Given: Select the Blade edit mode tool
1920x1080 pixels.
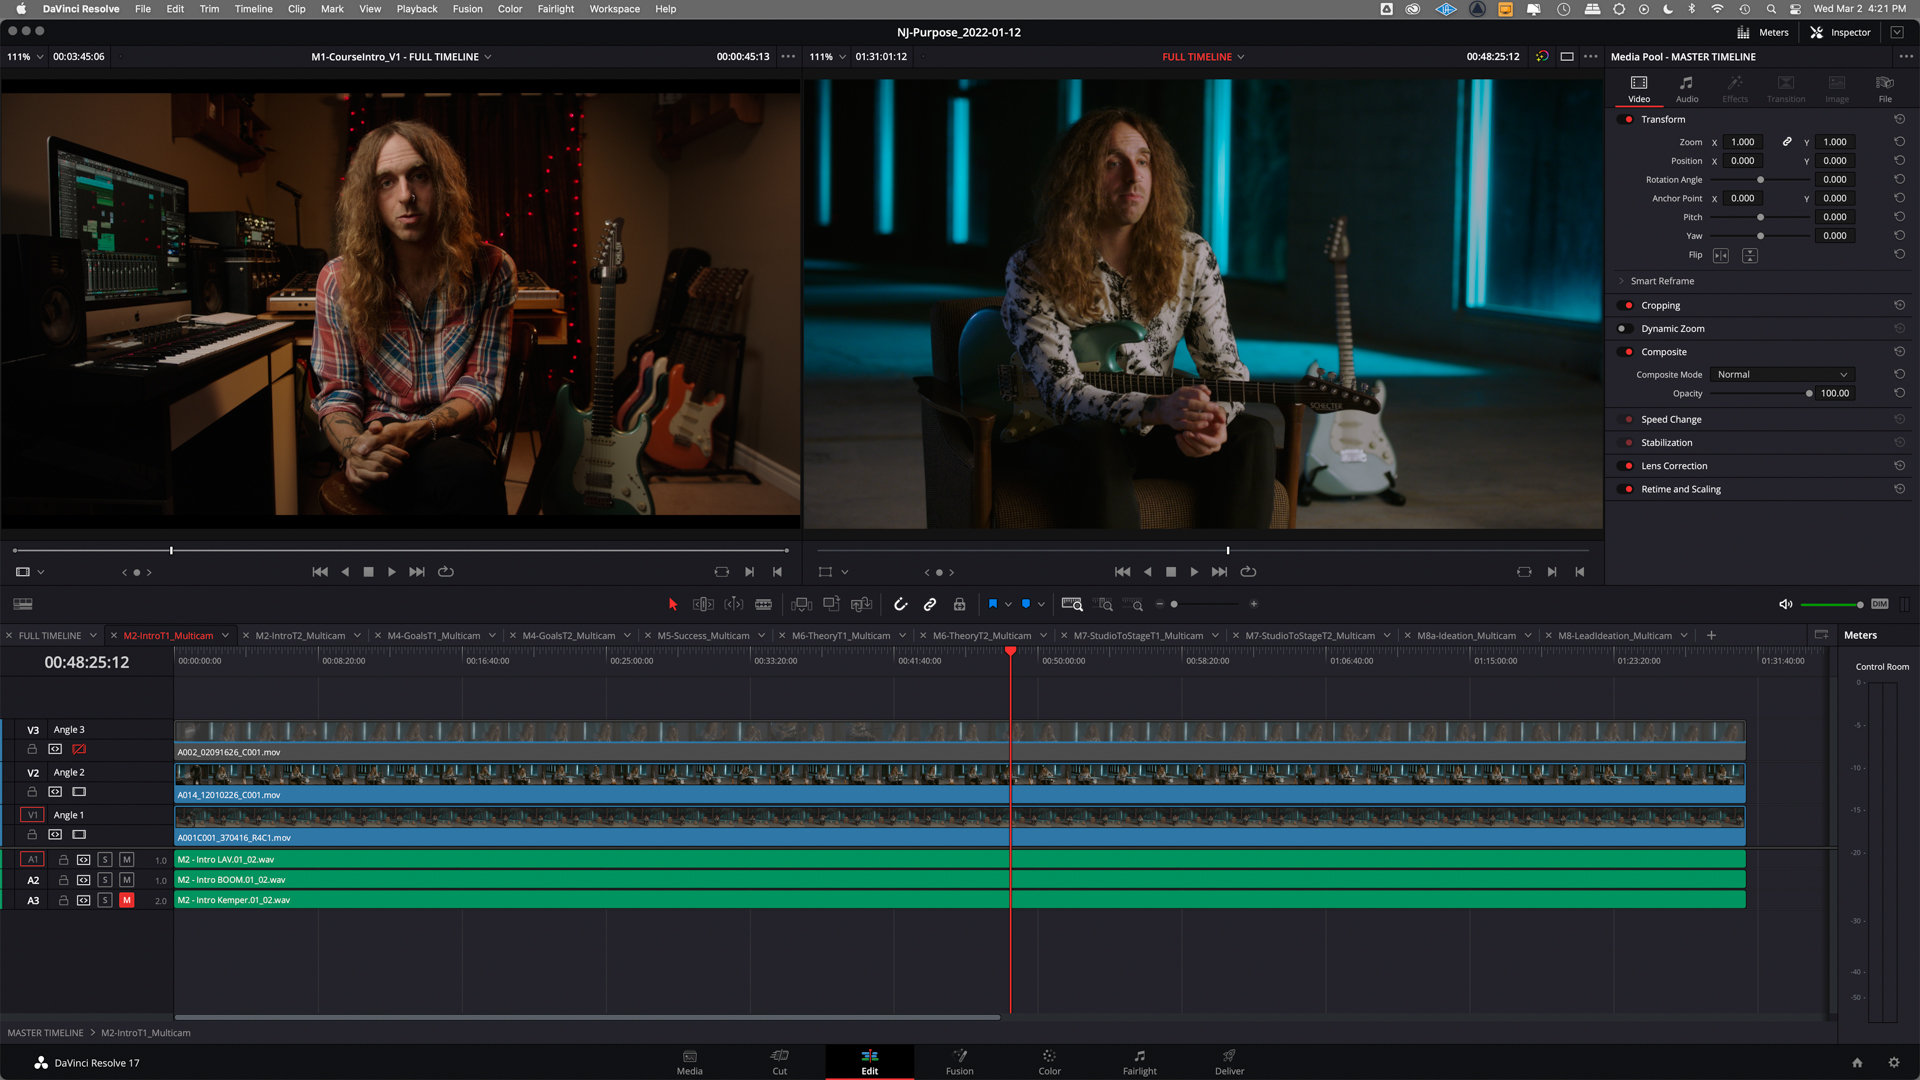Looking at the screenshot, I should point(763,604).
